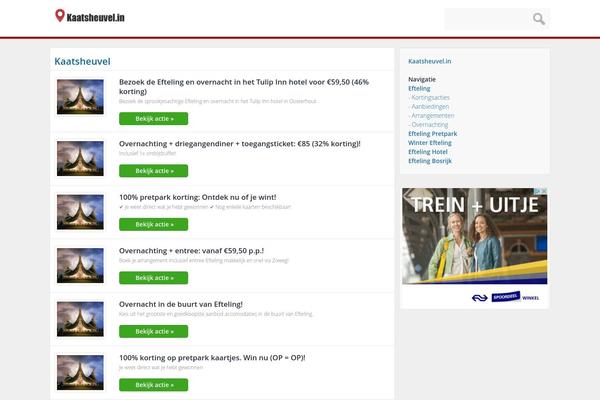The image size is (600, 400).
Task: Open Bekijk actie for buurt van Efteling
Action: pos(153,331)
